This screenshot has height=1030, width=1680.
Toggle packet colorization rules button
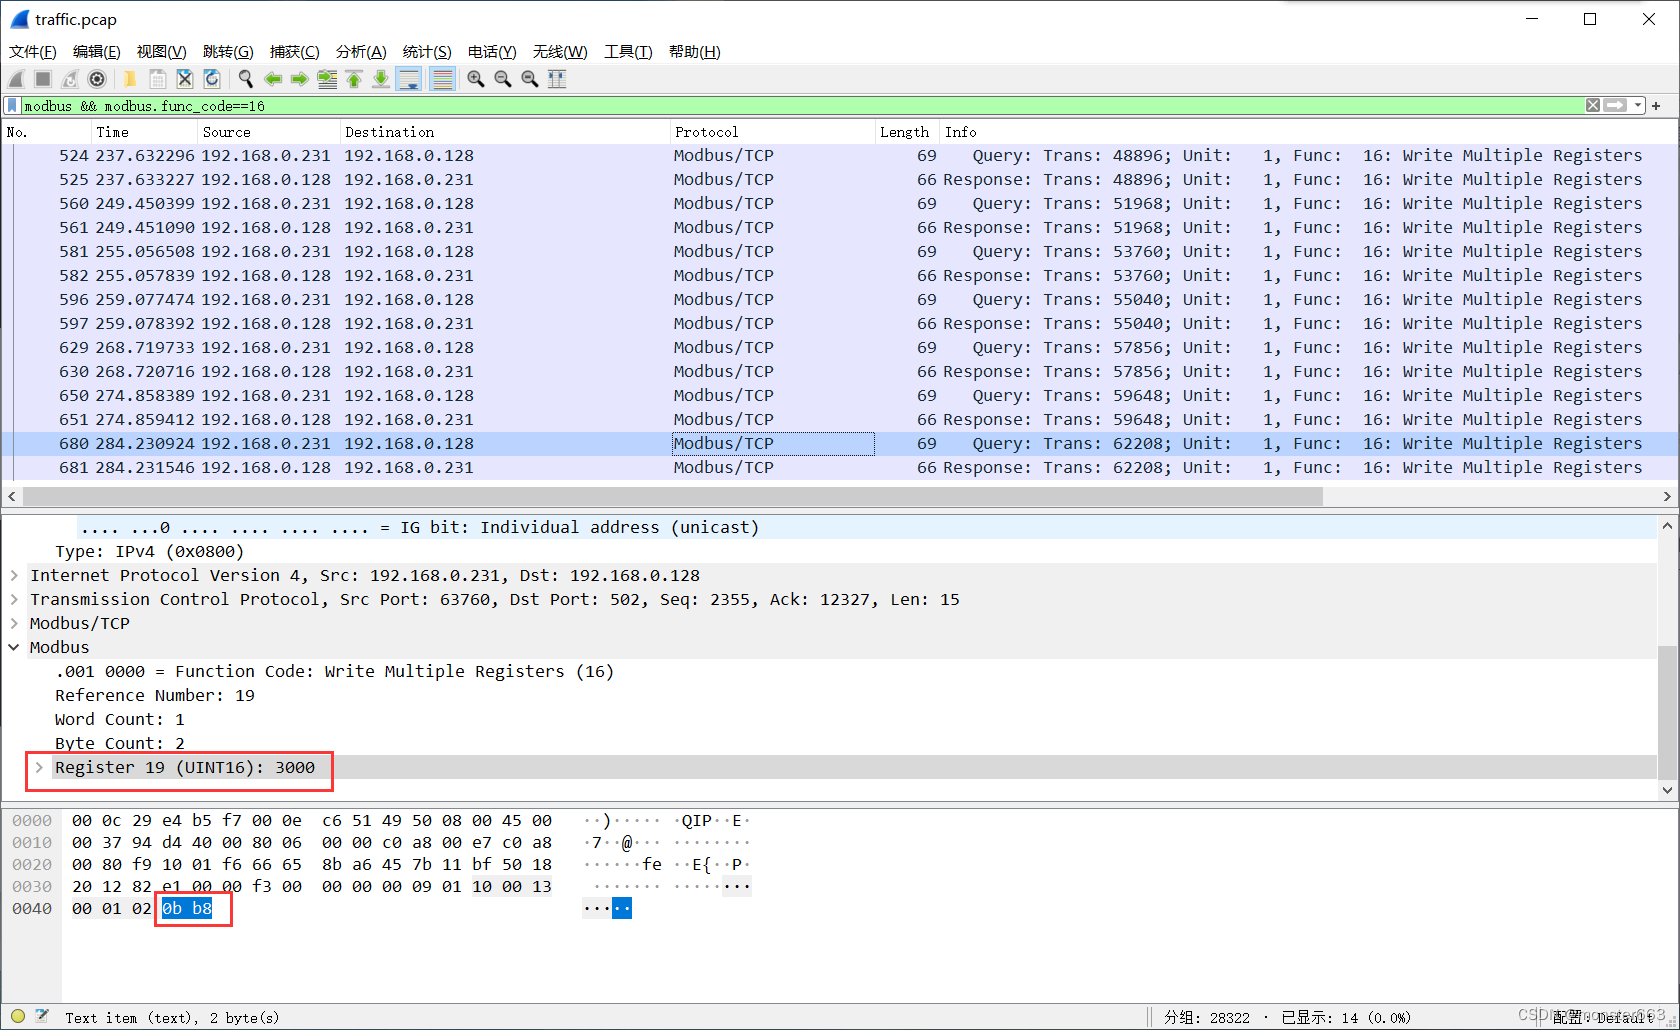tap(442, 79)
